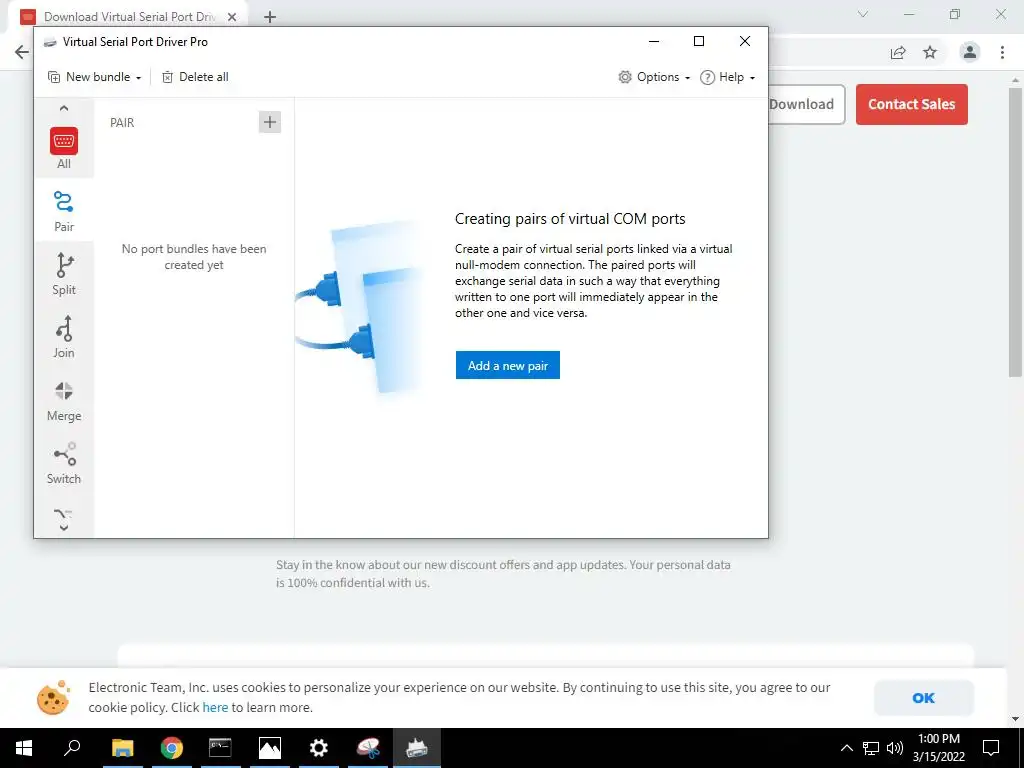The width and height of the screenshot is (1024, 768).
Task: Open the Pair bundle type
Action: coord(64,210)
